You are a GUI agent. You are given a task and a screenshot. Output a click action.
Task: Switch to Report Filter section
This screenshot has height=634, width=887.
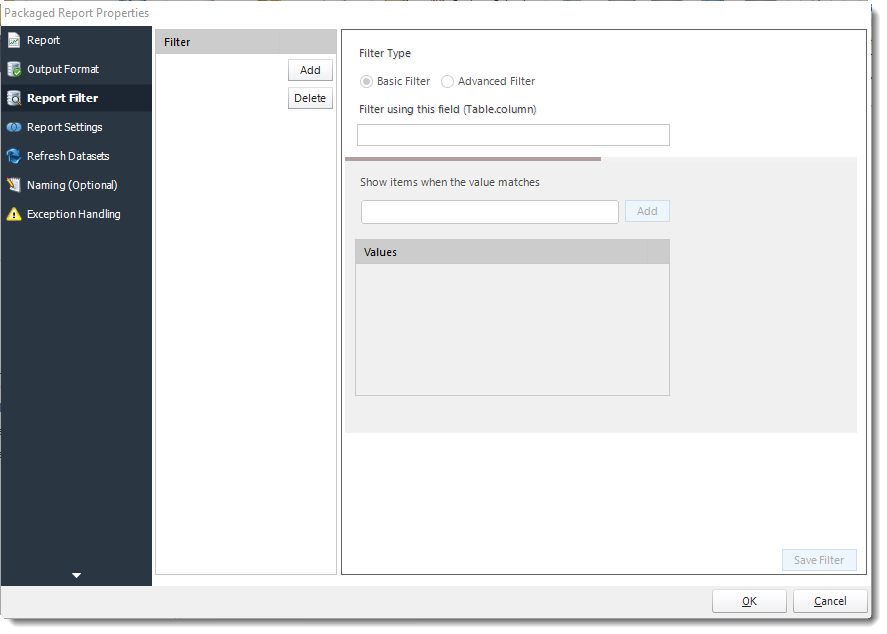pyautogui.click(x=76, y=98)
